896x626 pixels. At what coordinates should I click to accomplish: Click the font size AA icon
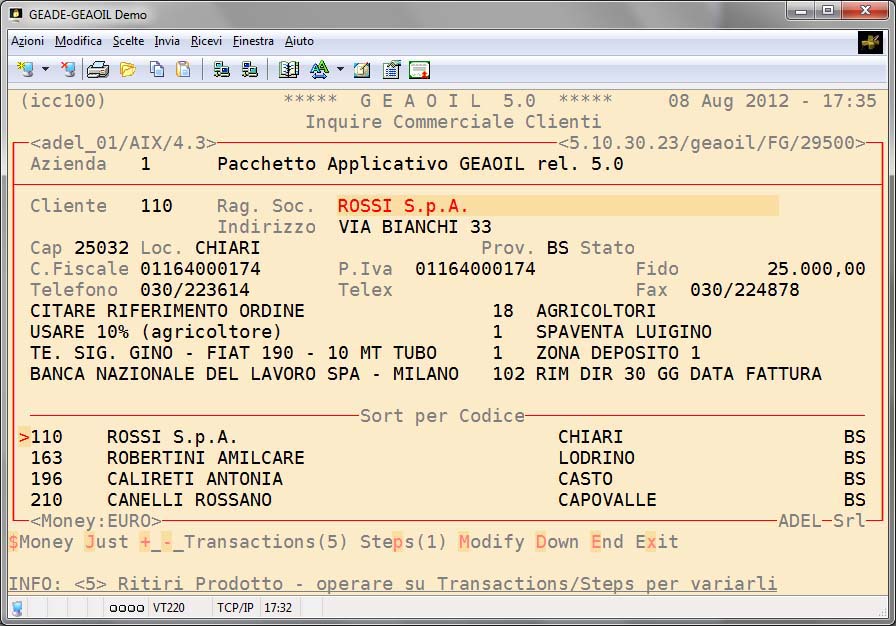[319, 69]
